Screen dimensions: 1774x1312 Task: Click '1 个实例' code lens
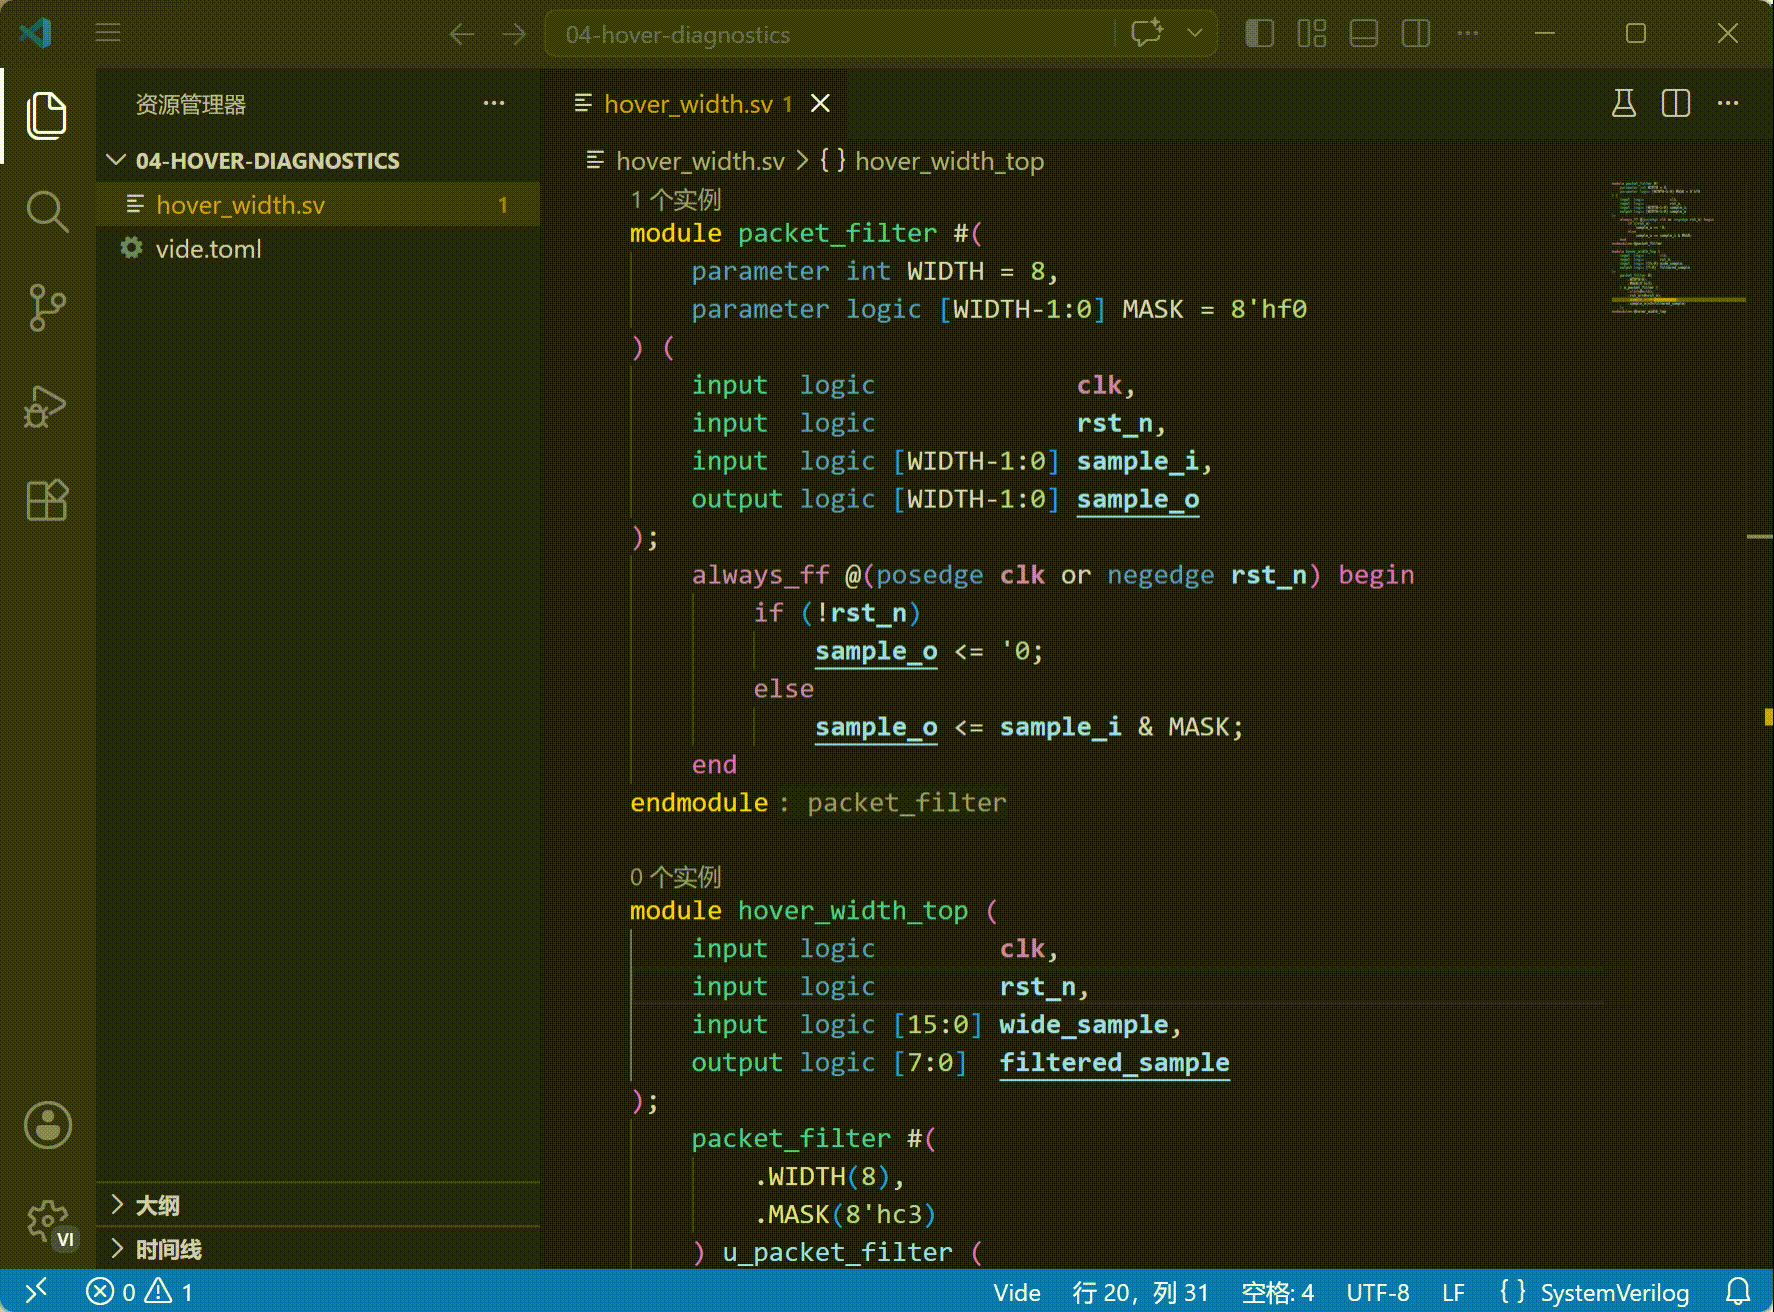click(675, 199)
